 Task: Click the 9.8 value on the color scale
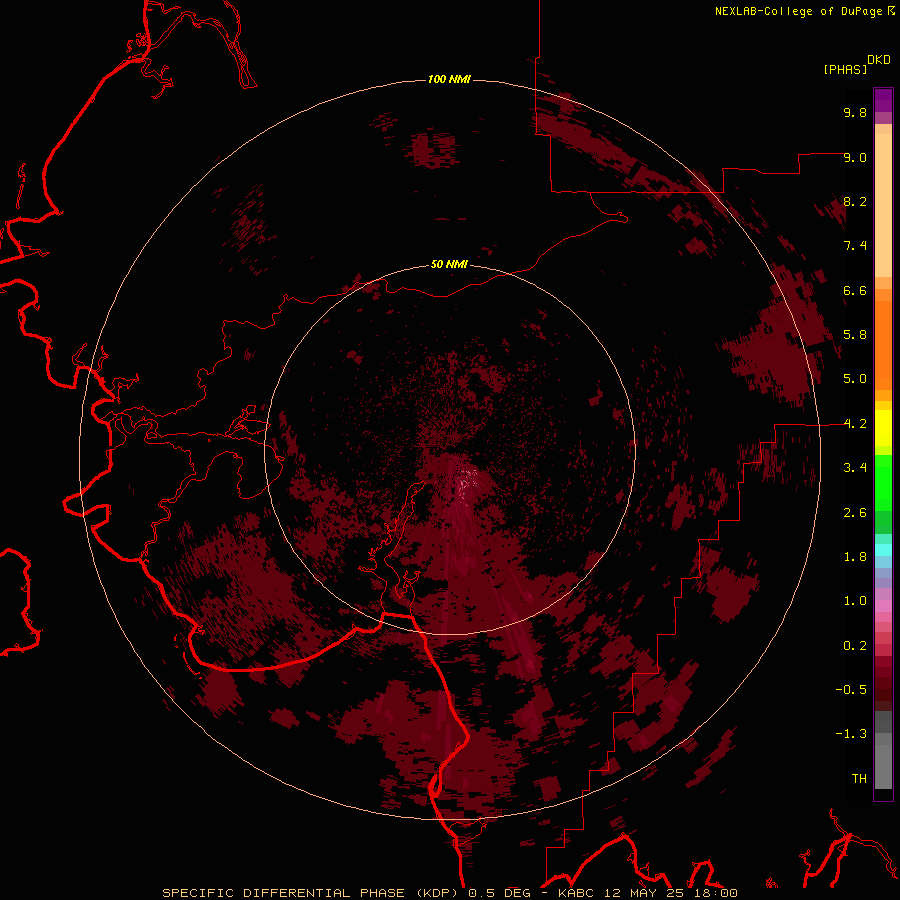pos(855,112)
